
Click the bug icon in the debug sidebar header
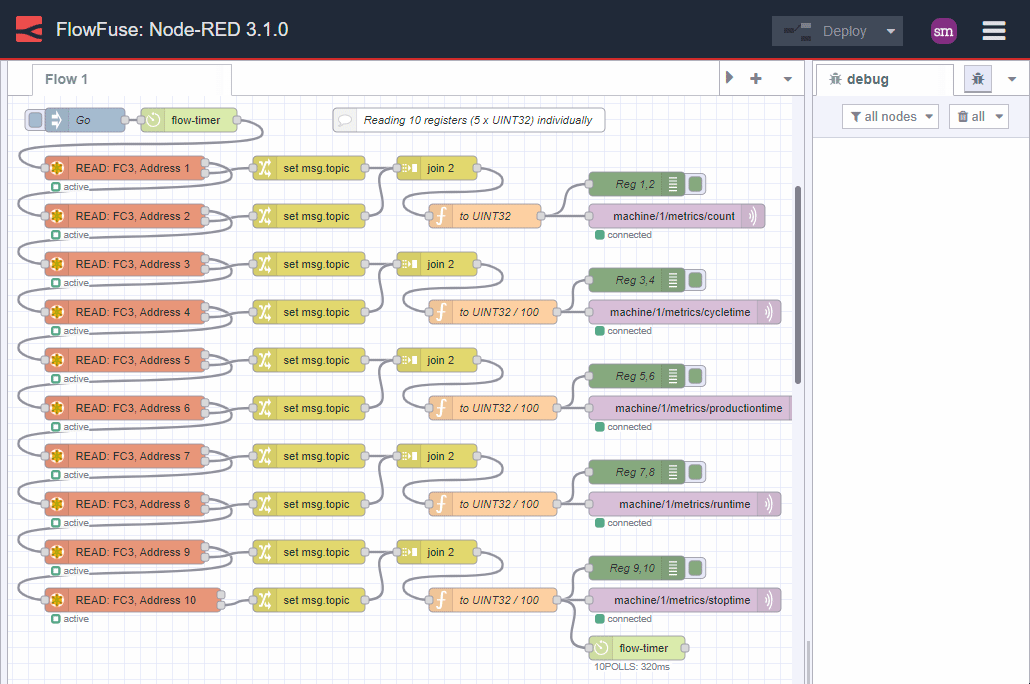977,78
